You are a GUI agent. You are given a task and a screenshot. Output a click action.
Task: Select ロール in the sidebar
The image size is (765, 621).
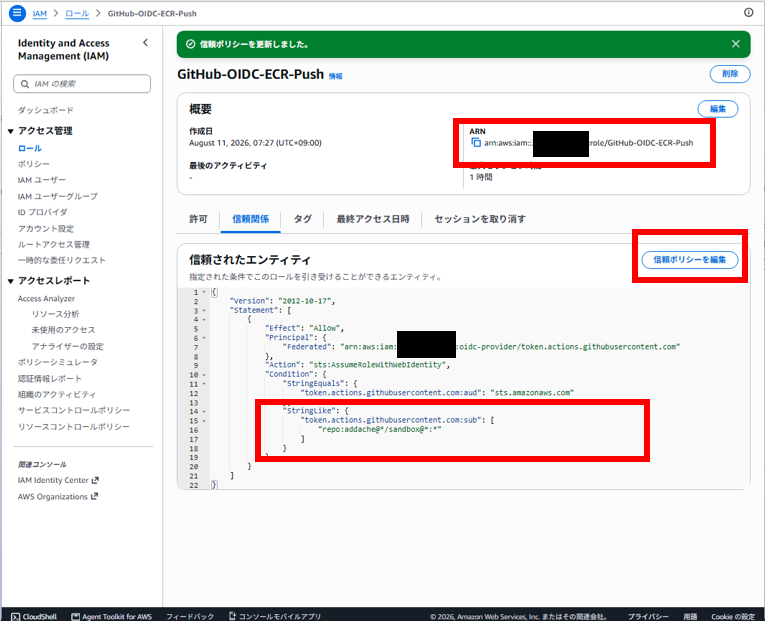30,148
